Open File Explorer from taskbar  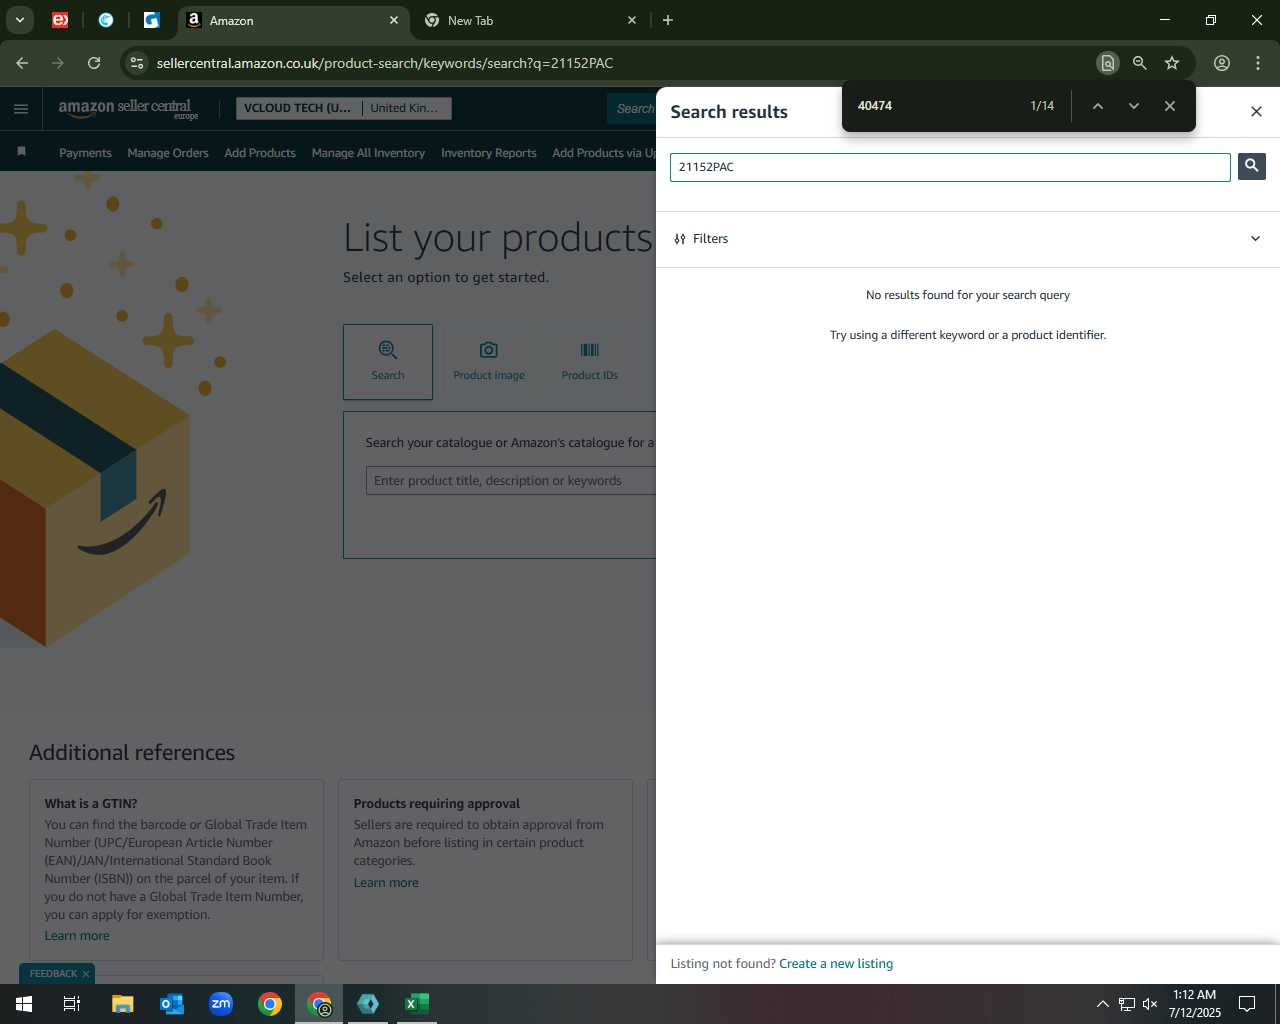[x=122, y=1004]
